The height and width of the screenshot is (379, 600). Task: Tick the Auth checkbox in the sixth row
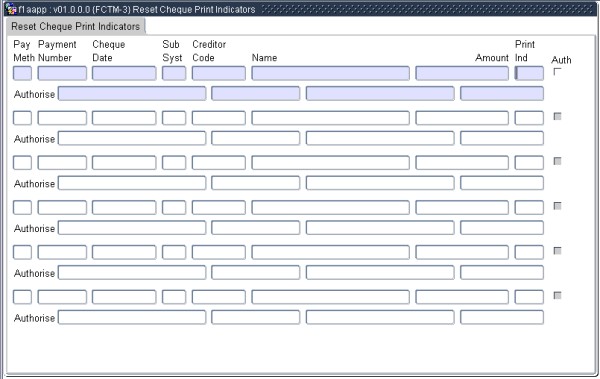(x=557, y=296)
